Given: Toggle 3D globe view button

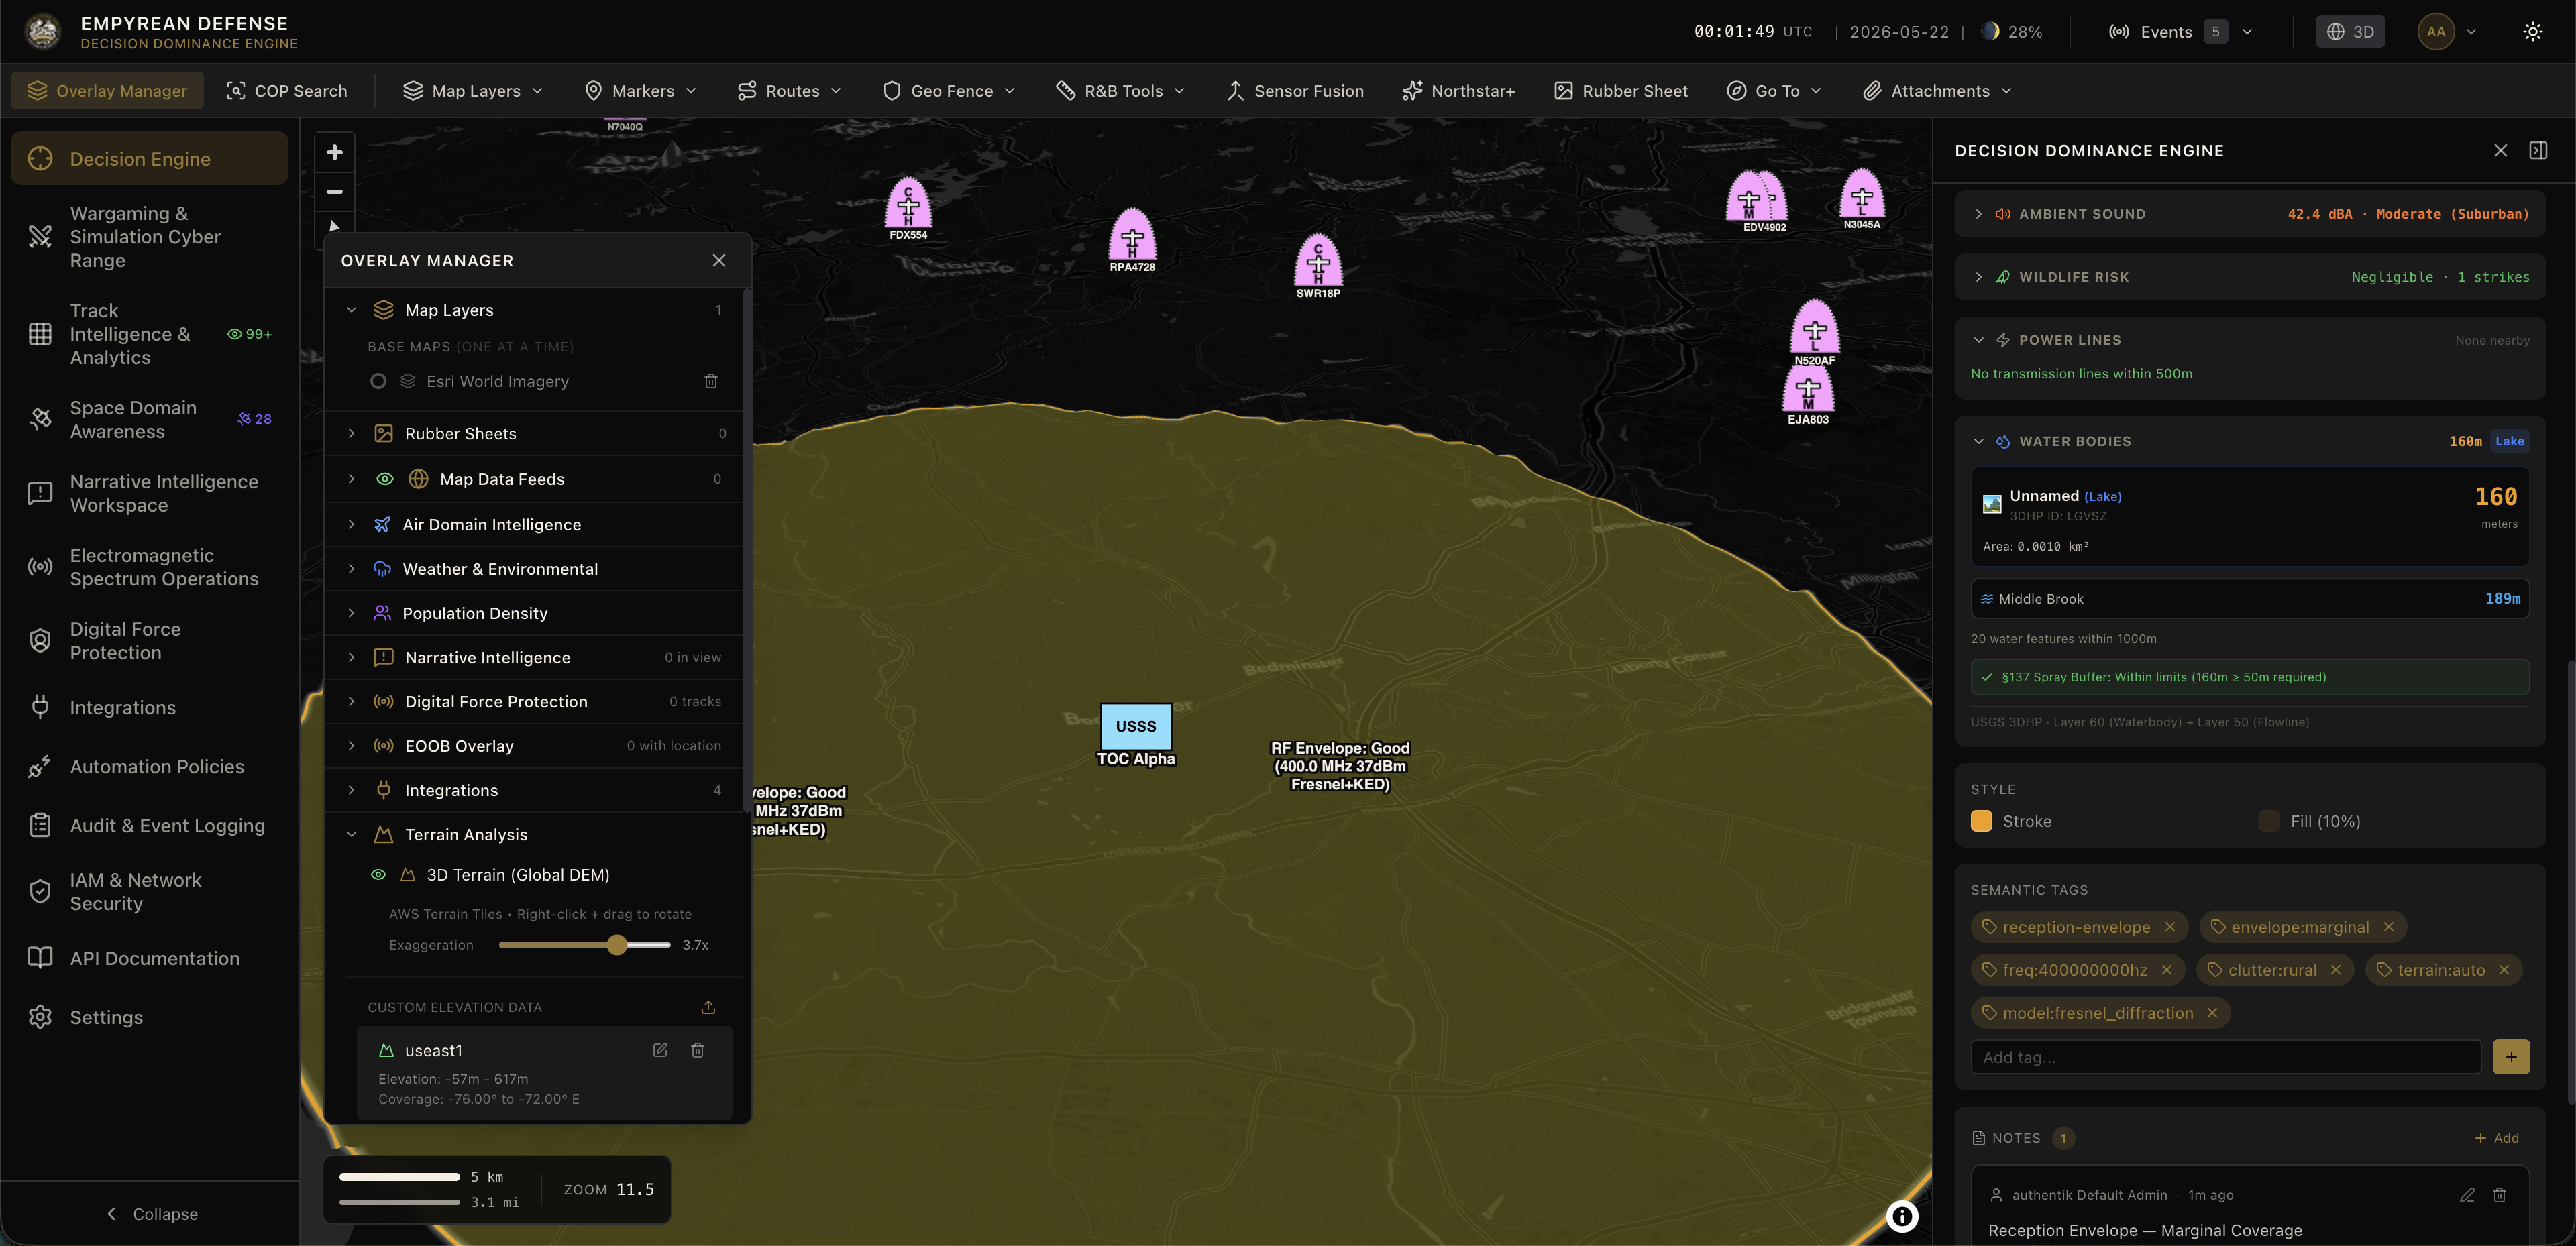Looking at the screenshot, I should (x=2350, y=32).
